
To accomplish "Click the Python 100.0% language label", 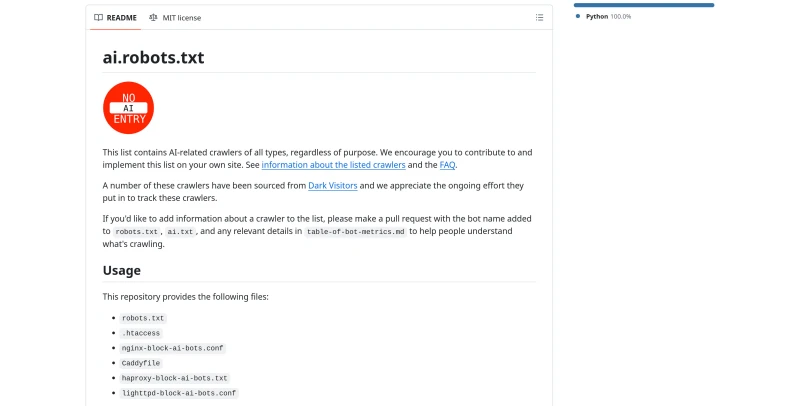I will (x=608, y=16).
